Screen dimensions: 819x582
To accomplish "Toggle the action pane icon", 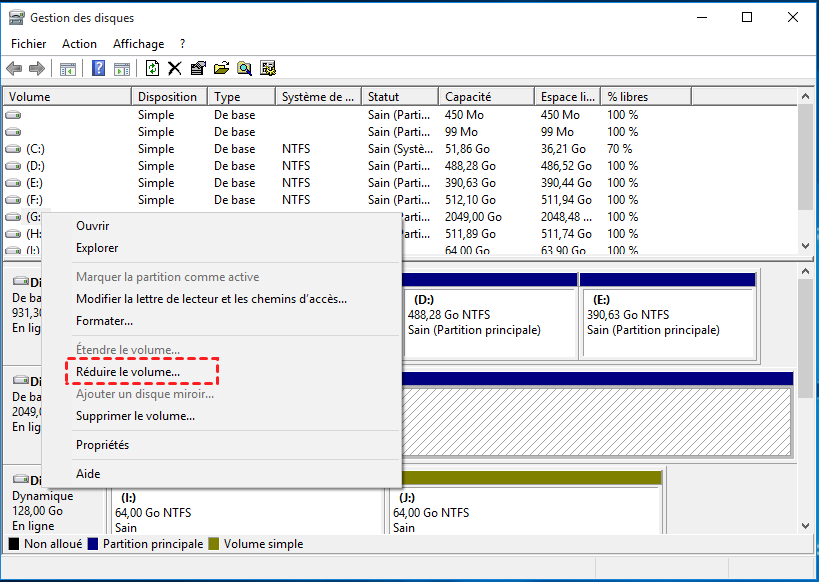I will point(122,68).
